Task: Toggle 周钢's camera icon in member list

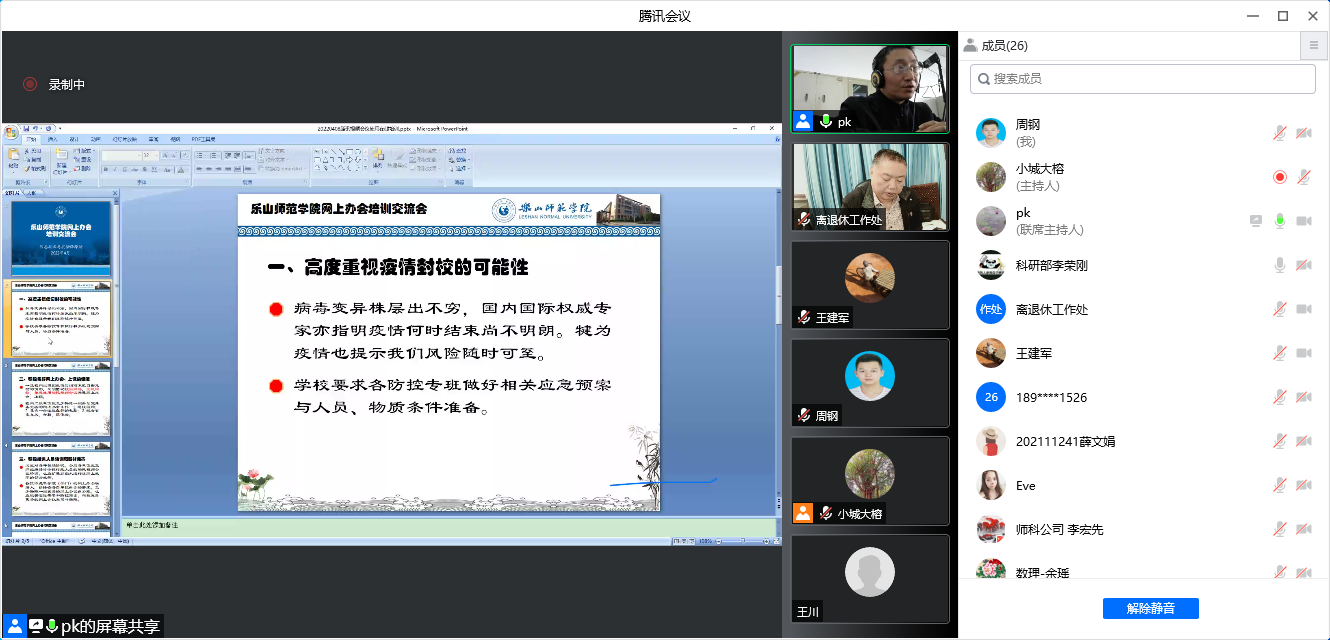Action: point(1303,133)
